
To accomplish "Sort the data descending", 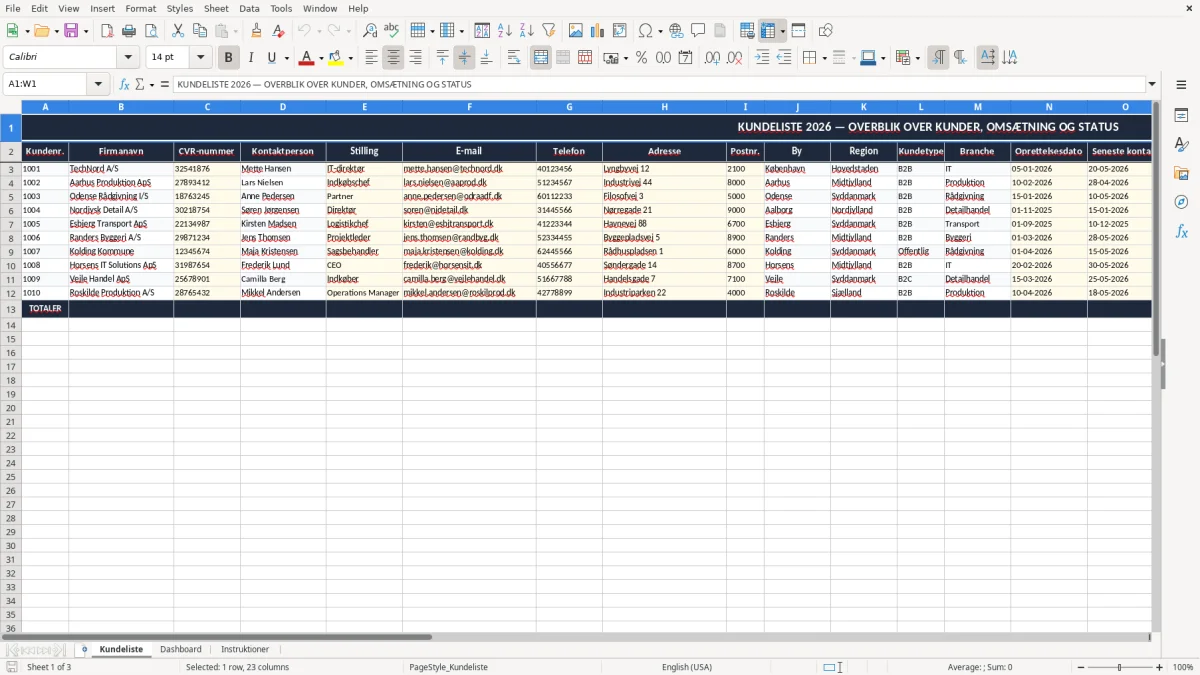I will tap(527, 31).
